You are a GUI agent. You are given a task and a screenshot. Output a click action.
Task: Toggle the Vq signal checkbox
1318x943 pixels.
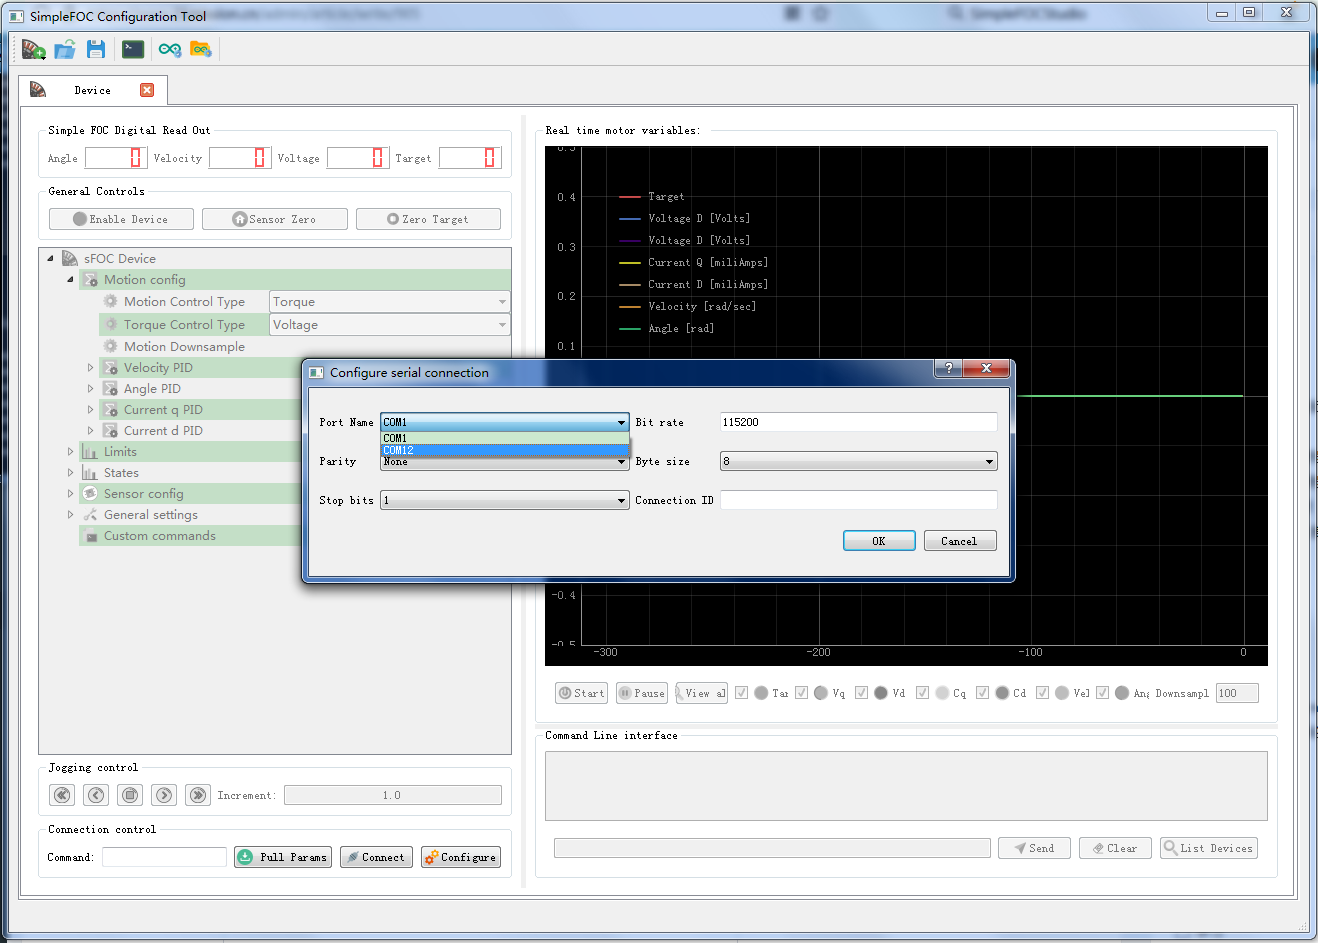click(x=801, y=693)
